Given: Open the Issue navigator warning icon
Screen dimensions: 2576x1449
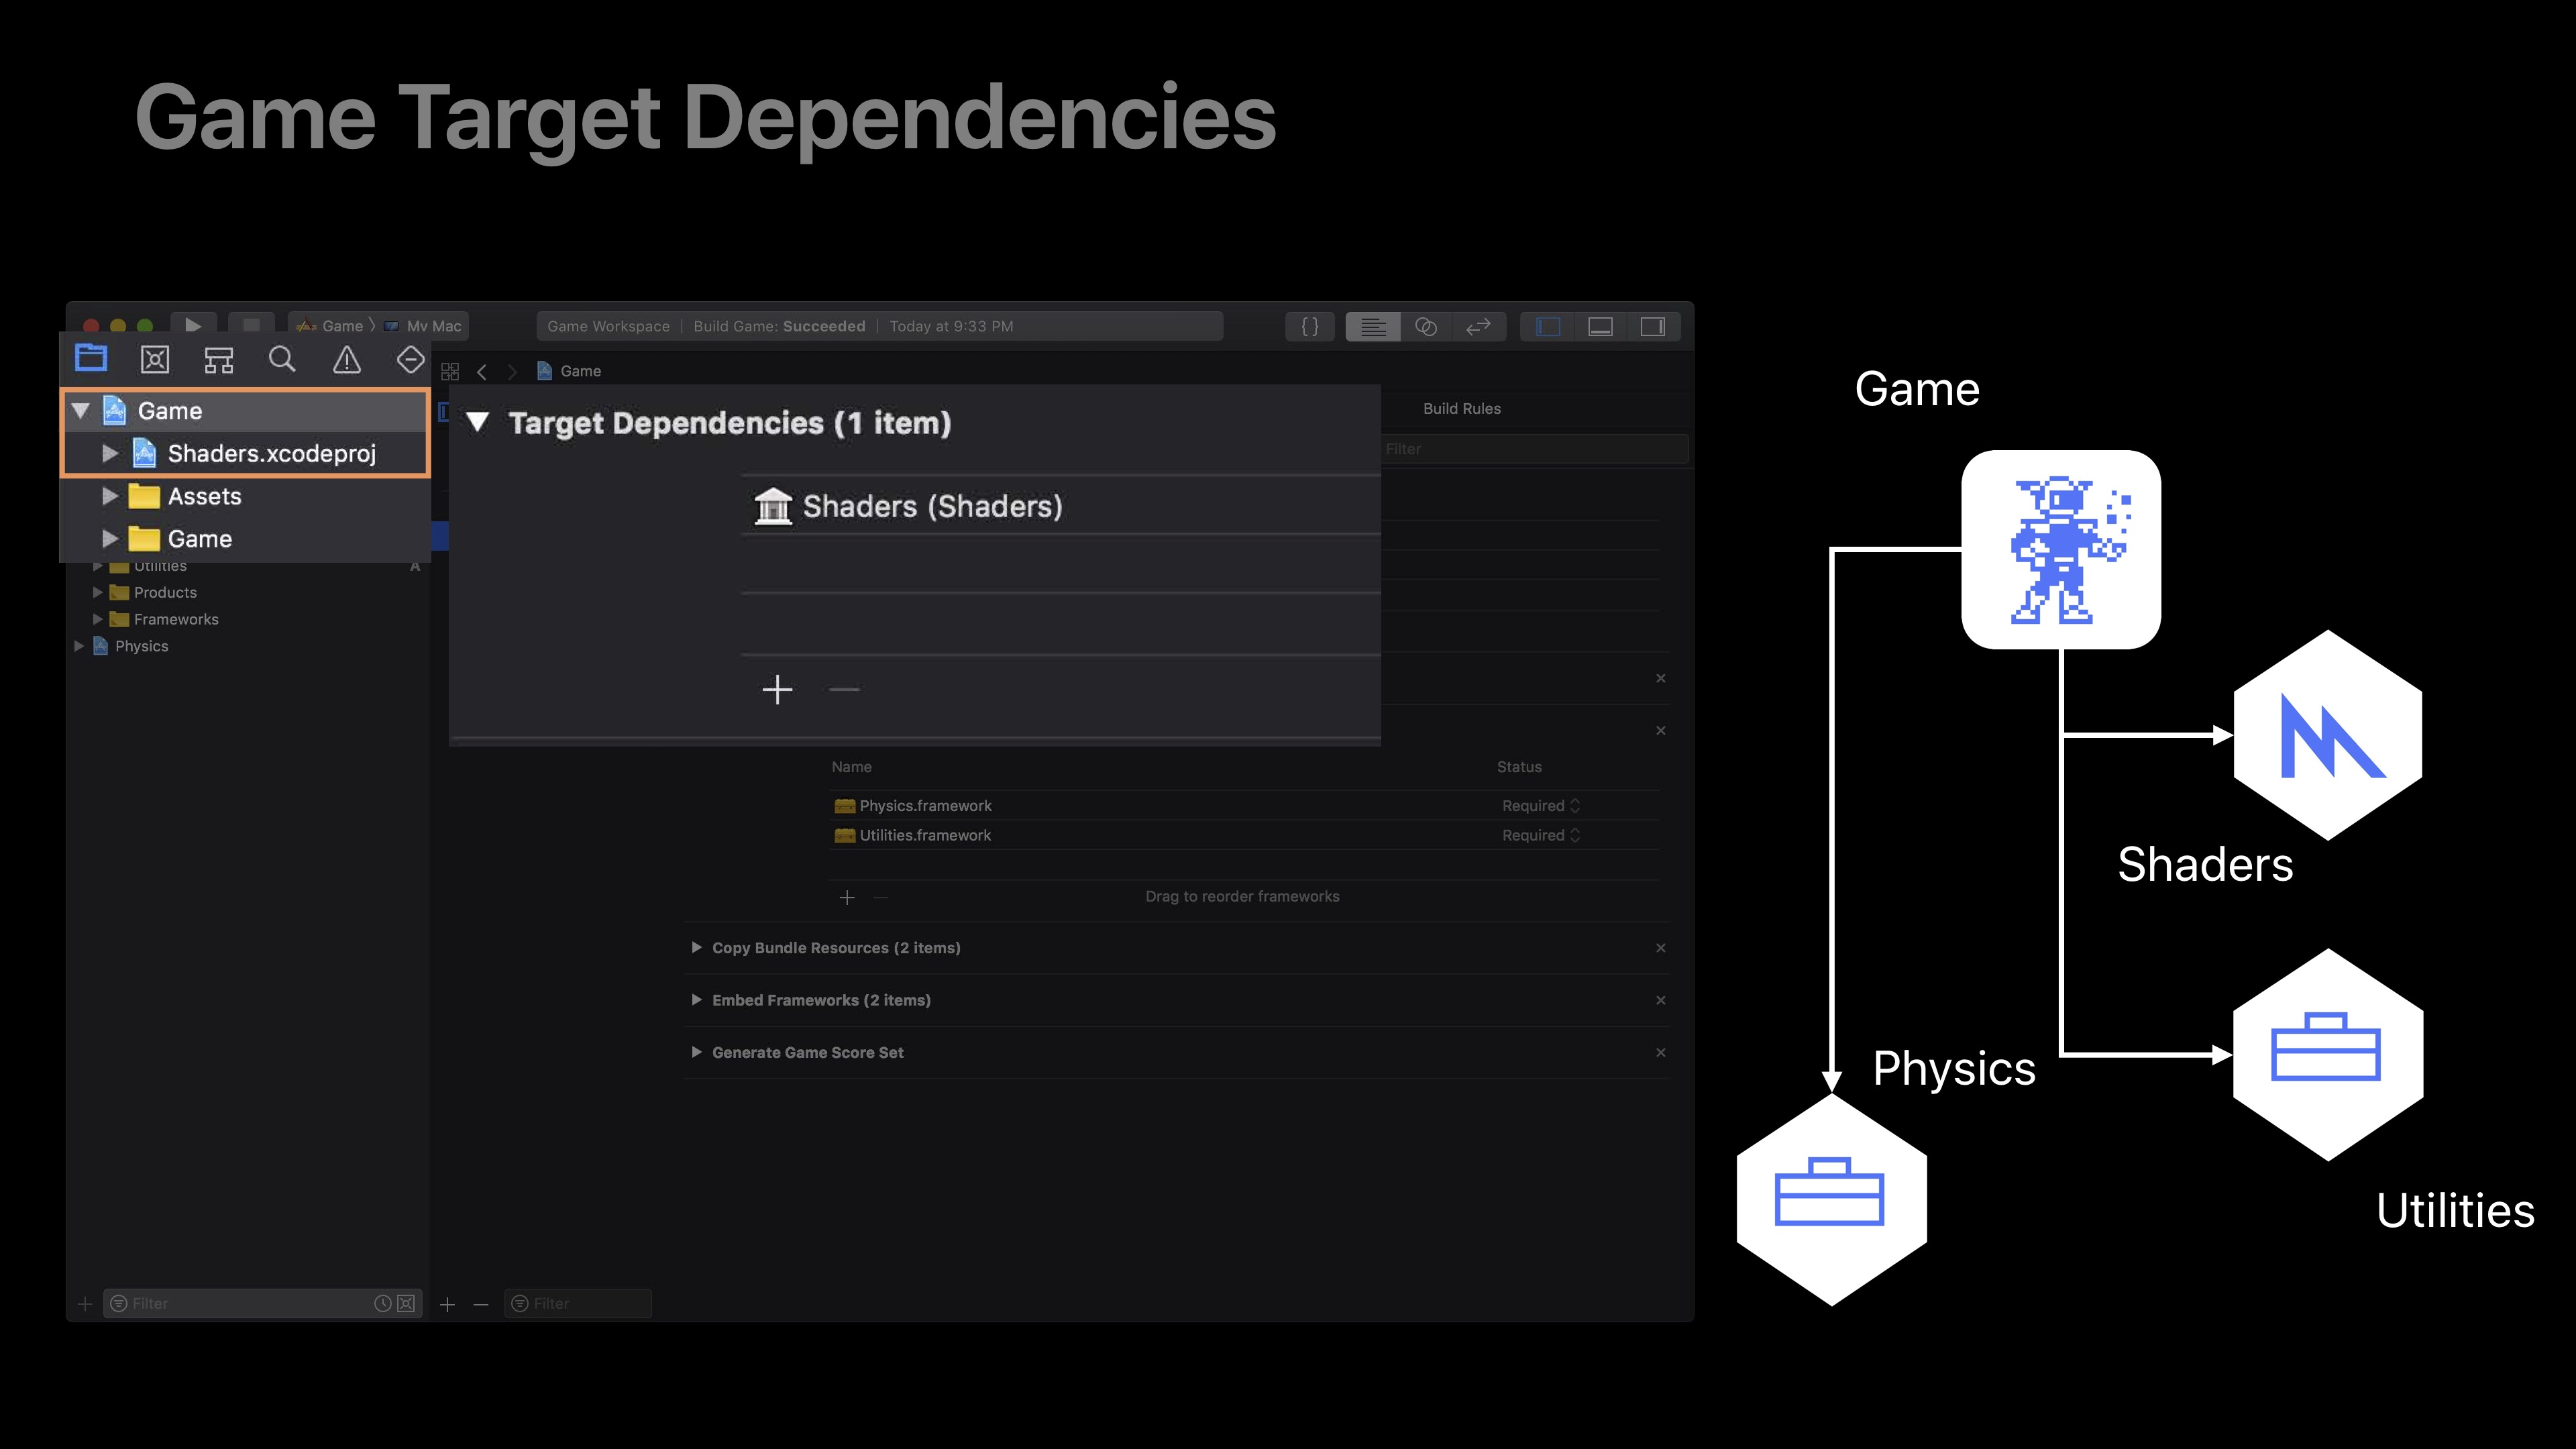Looking at the screenshot, I should pos(346,359).
